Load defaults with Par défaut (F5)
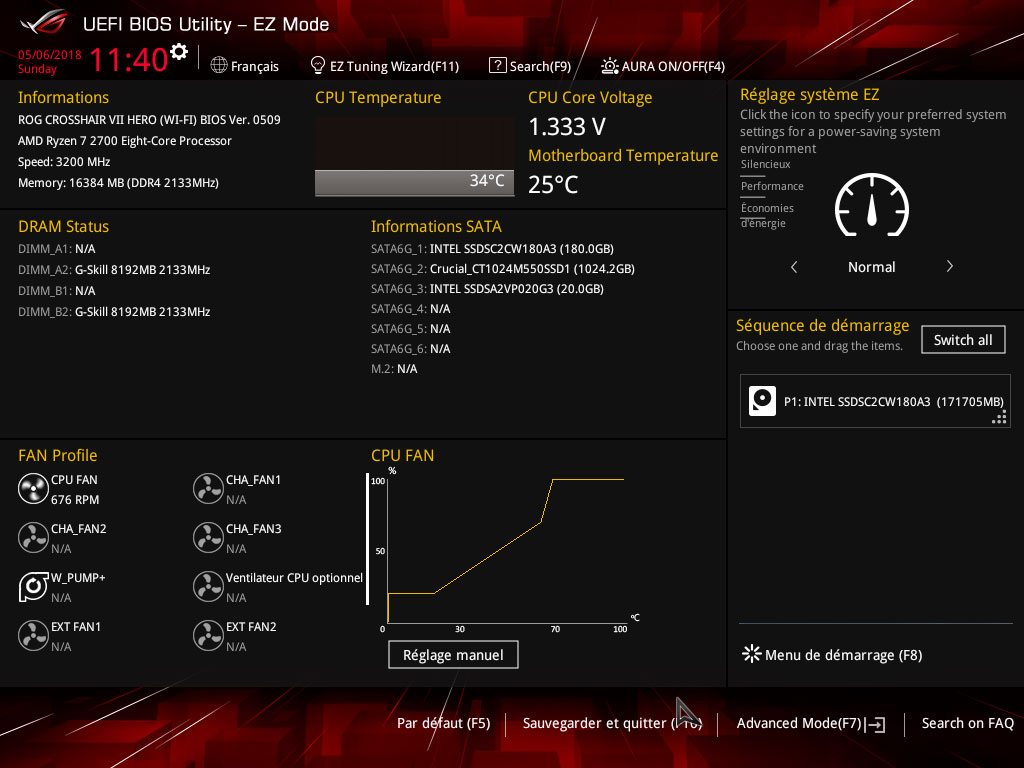The height and width of the screenshot is (768, 1024). (x=443, y=723)
